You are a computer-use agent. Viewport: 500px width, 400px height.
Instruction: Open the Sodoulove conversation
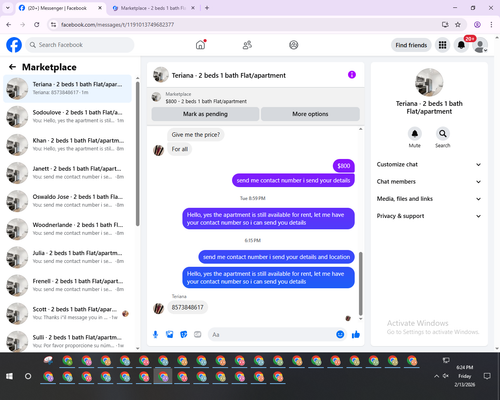tap(67, 117)
